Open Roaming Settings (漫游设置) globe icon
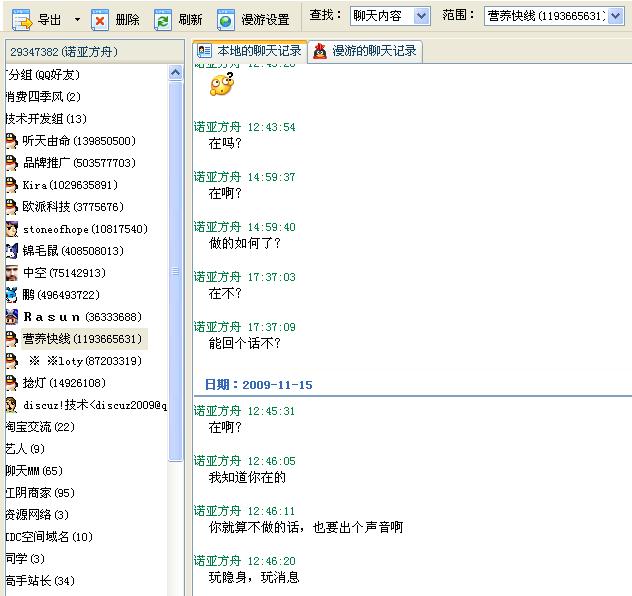The height and width of the screenshot is (596, 632). [226, 19]
